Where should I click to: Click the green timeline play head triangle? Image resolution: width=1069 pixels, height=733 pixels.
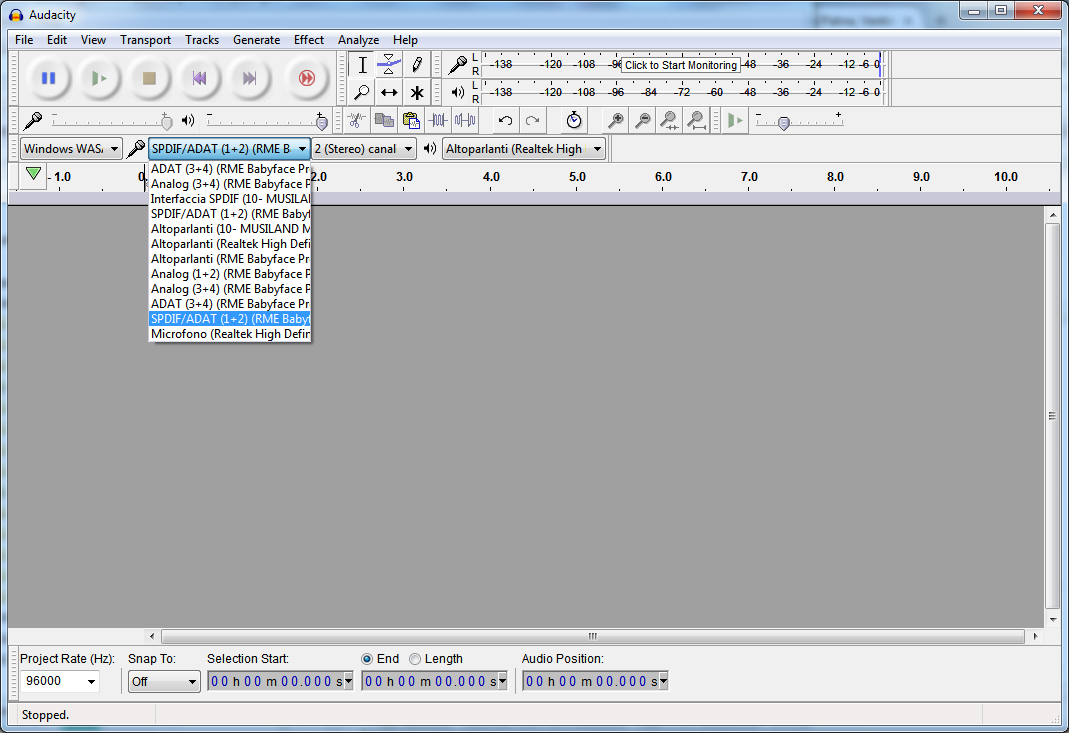coord(33,175)
